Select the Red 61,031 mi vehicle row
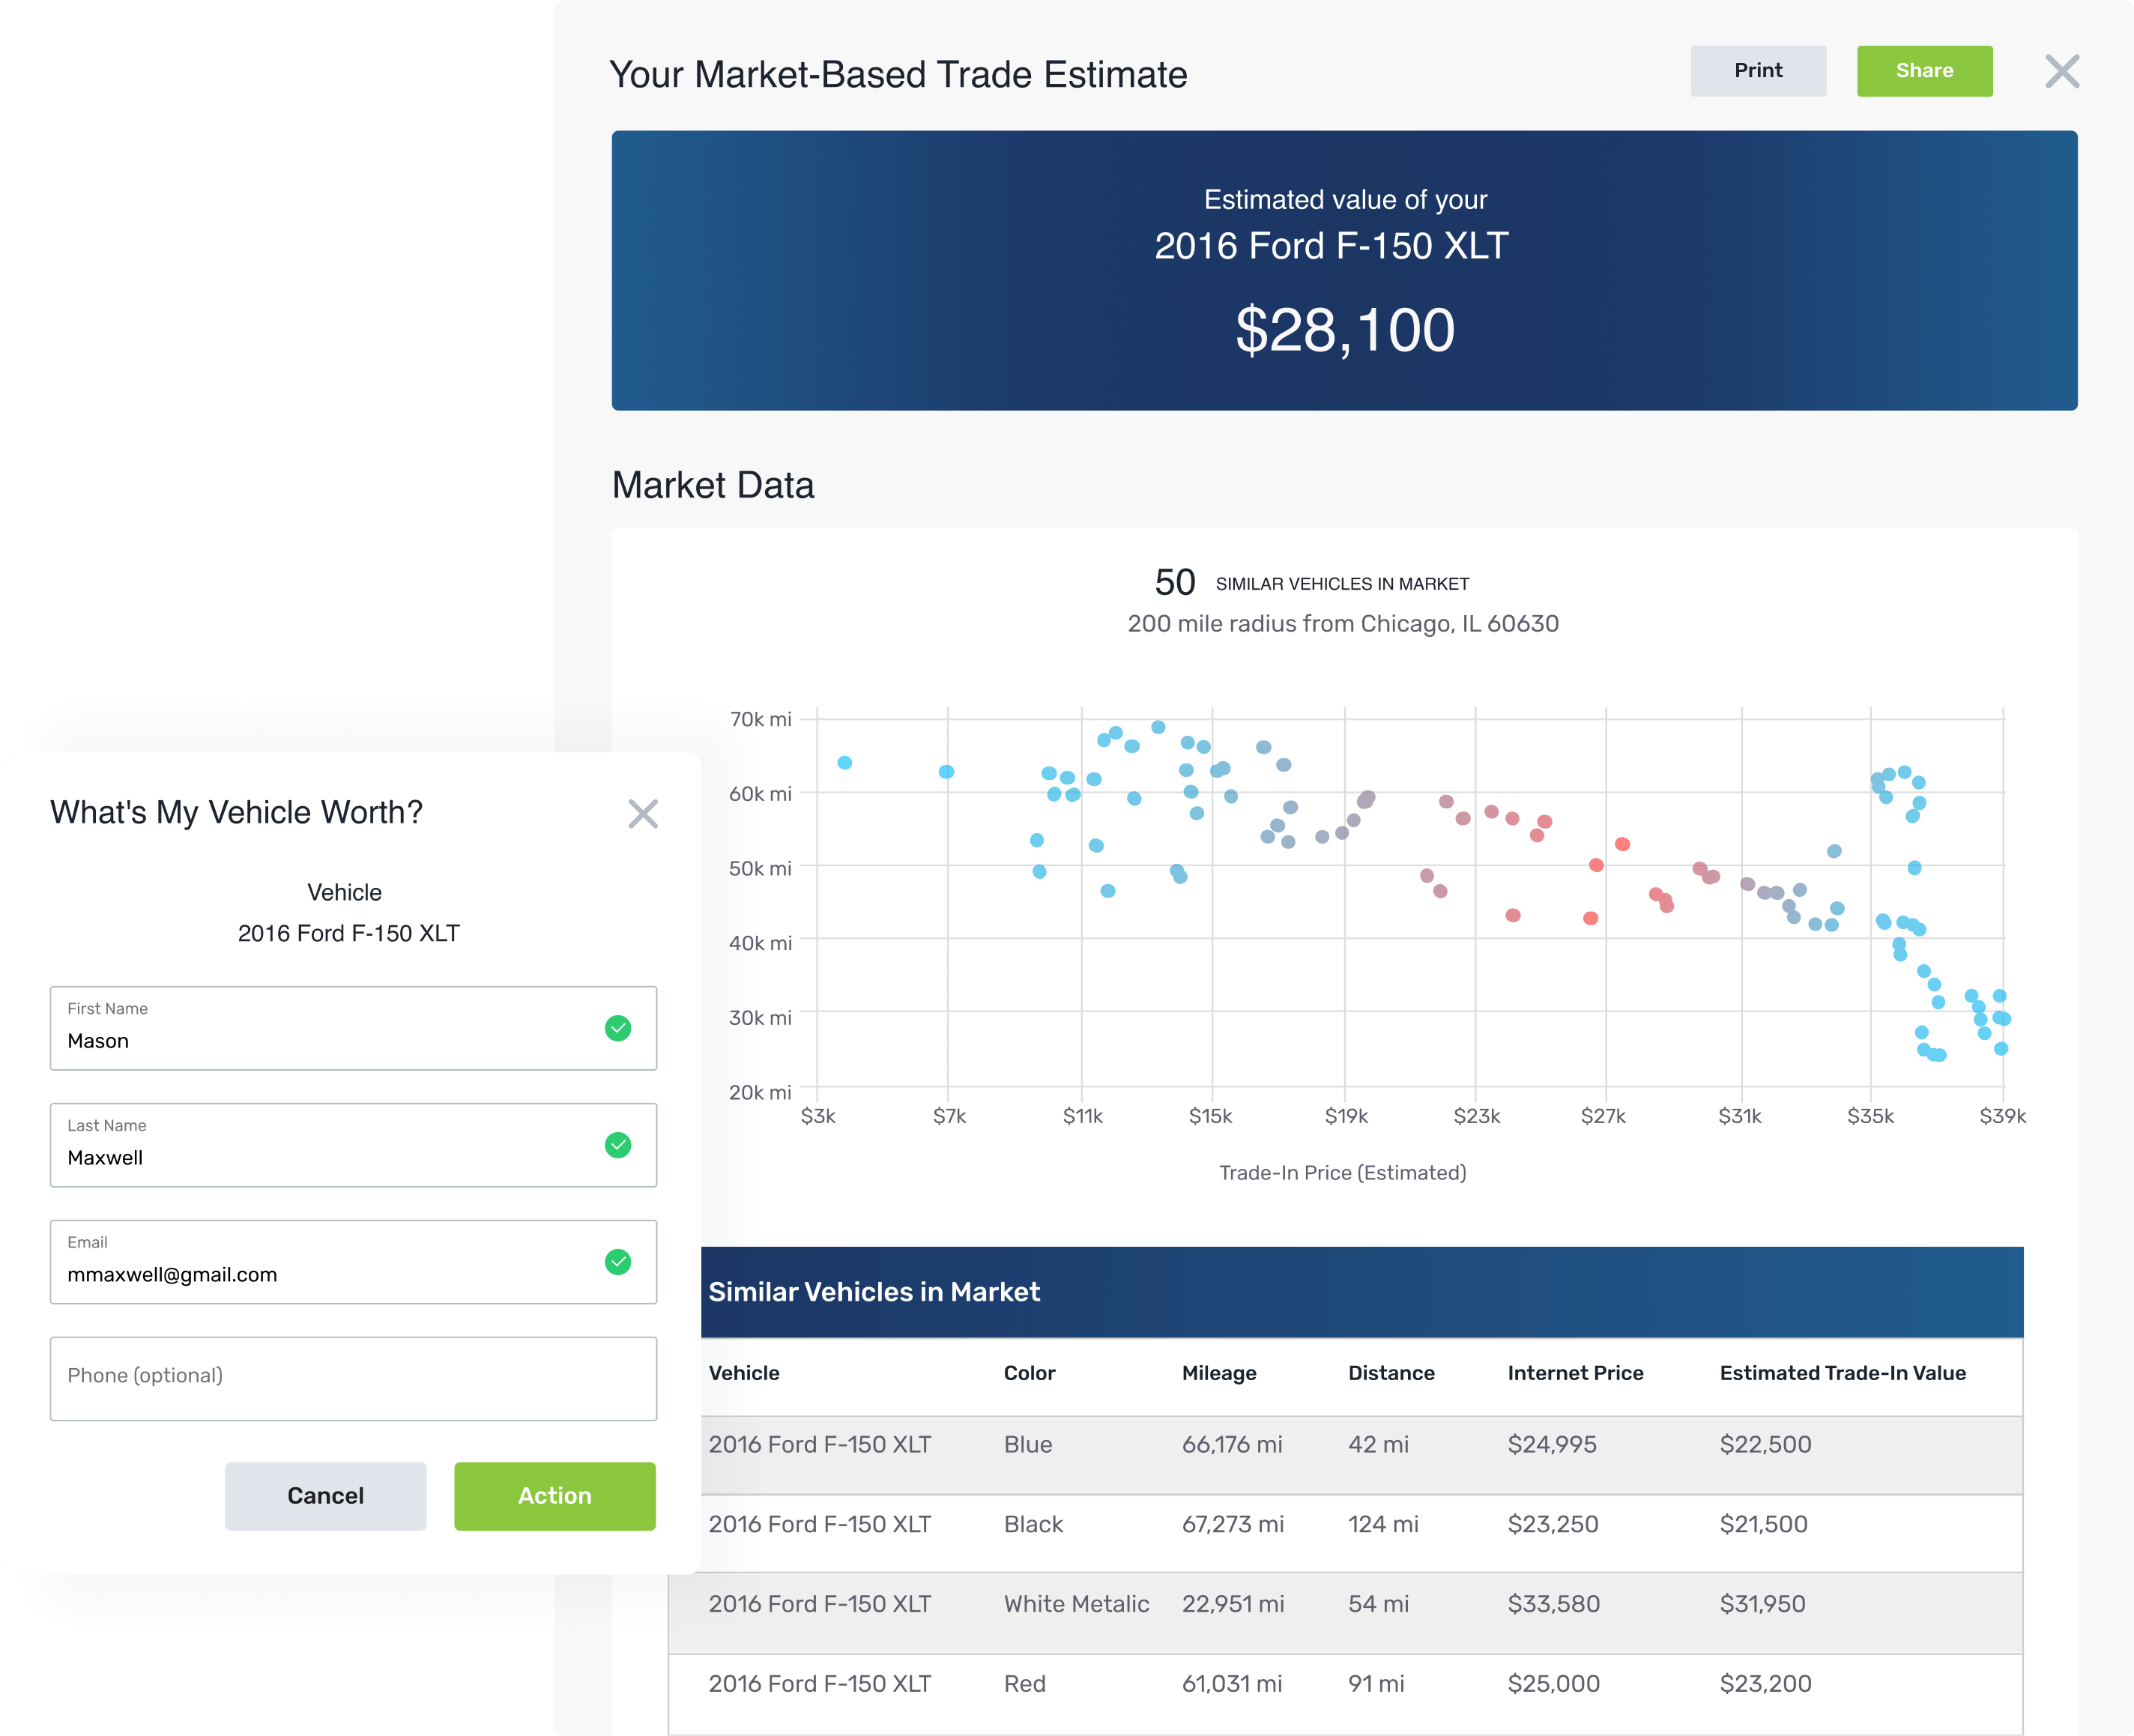 click(x=1344, y=1684)
